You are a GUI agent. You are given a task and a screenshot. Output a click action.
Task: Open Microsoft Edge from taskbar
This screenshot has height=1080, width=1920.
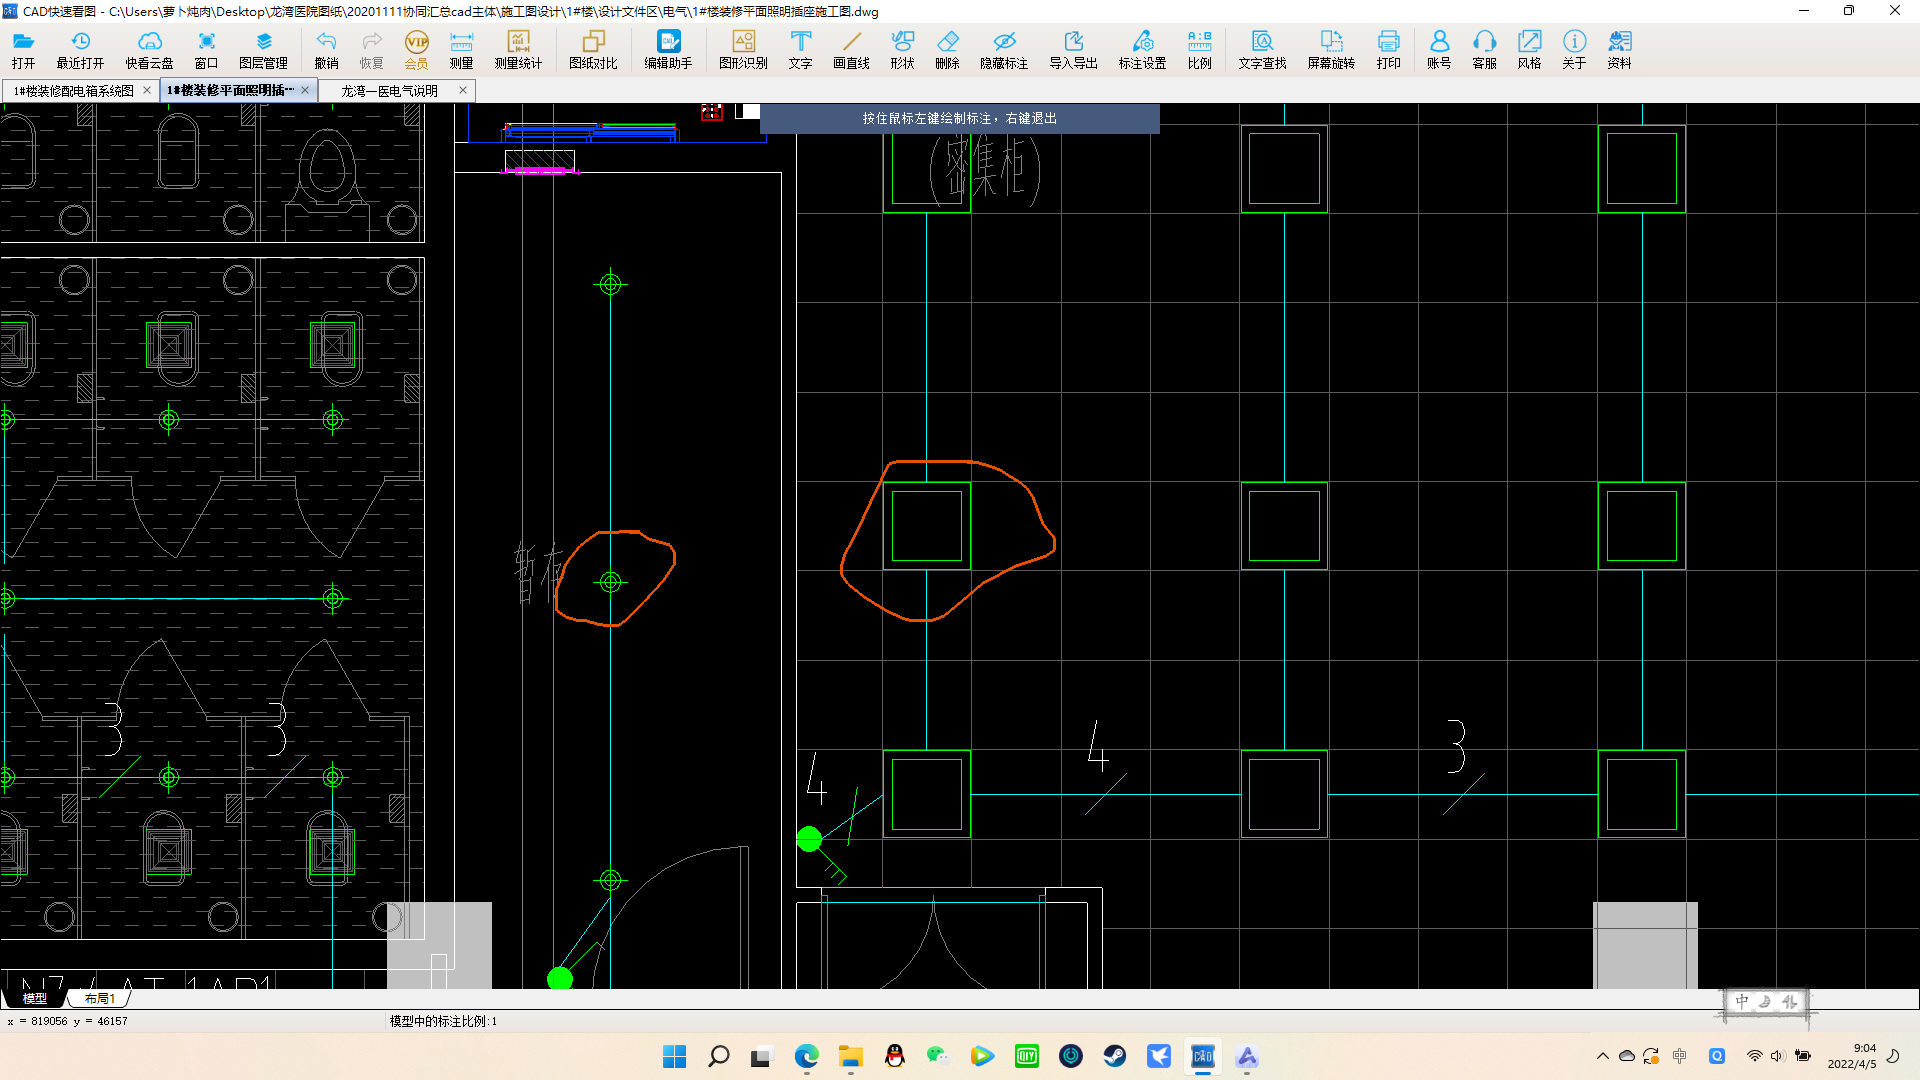point(806,1056)
